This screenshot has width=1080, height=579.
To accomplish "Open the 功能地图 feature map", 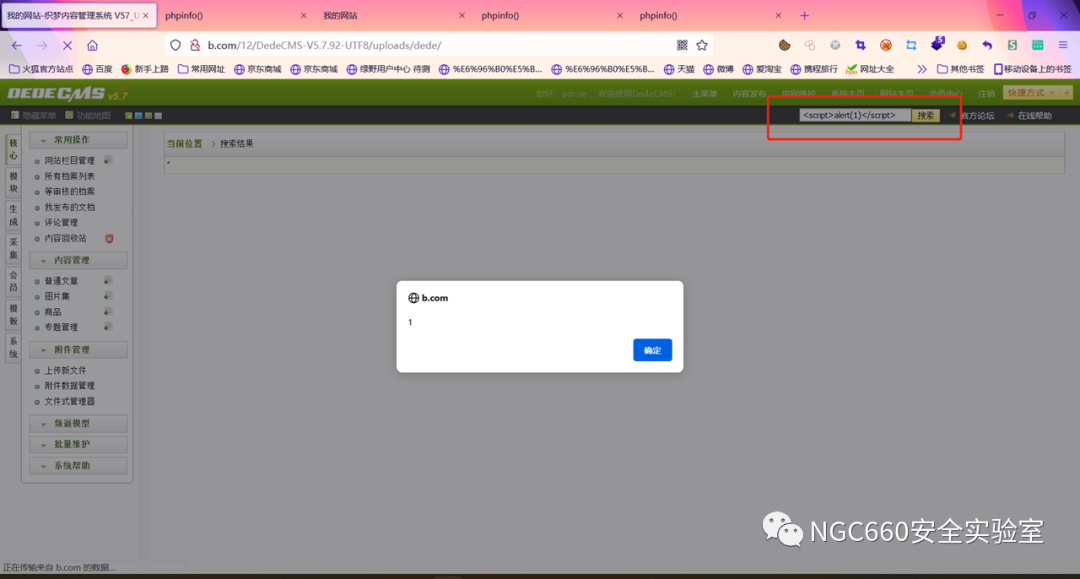I will pos(87,116).
